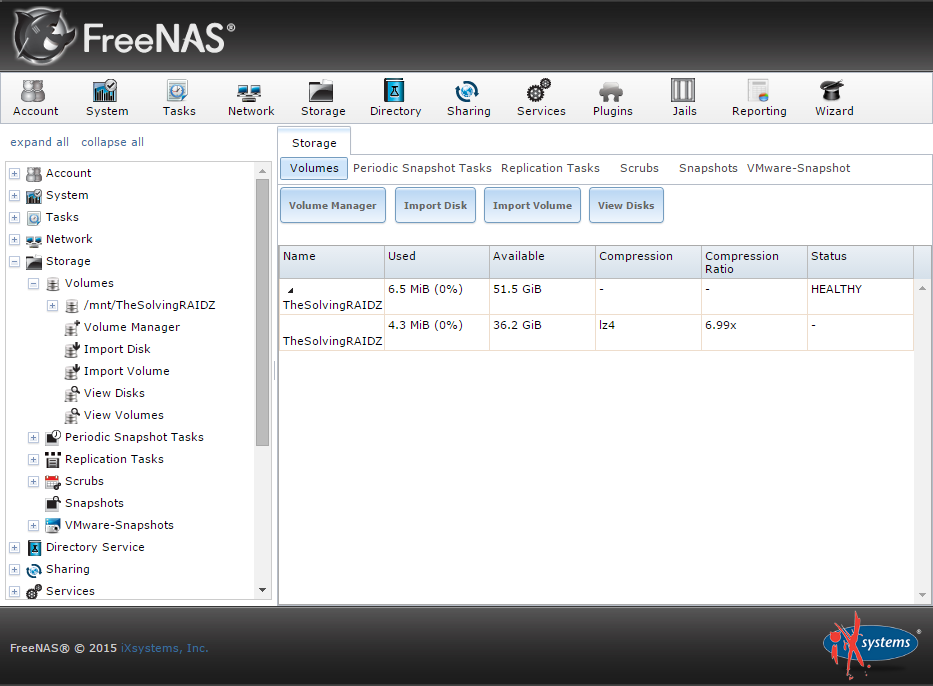933x686 pixels.
Task: Click the Import Volume button
Action: (532, 205)
